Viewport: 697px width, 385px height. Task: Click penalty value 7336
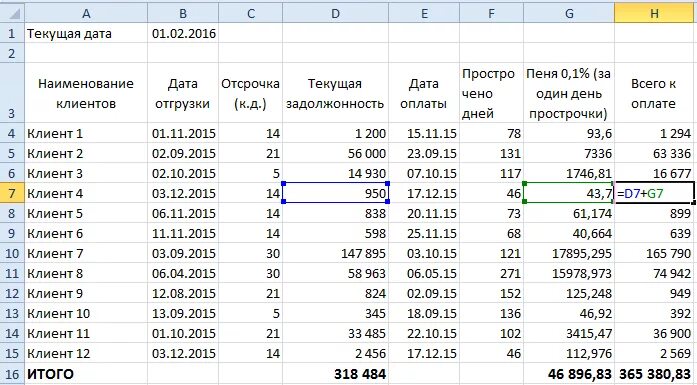569,153
